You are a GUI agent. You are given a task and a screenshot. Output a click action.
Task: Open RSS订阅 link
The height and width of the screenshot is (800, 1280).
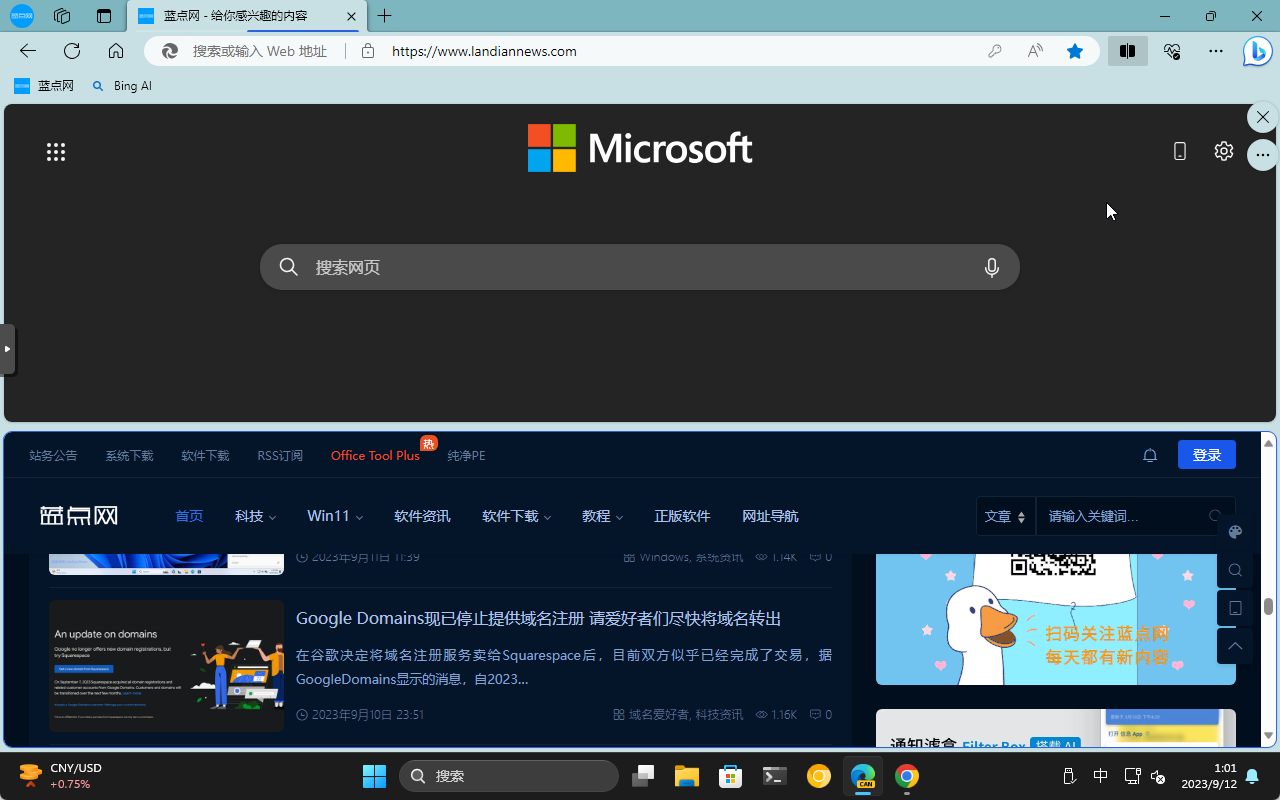pyautogui.click(x=280, y=455)
